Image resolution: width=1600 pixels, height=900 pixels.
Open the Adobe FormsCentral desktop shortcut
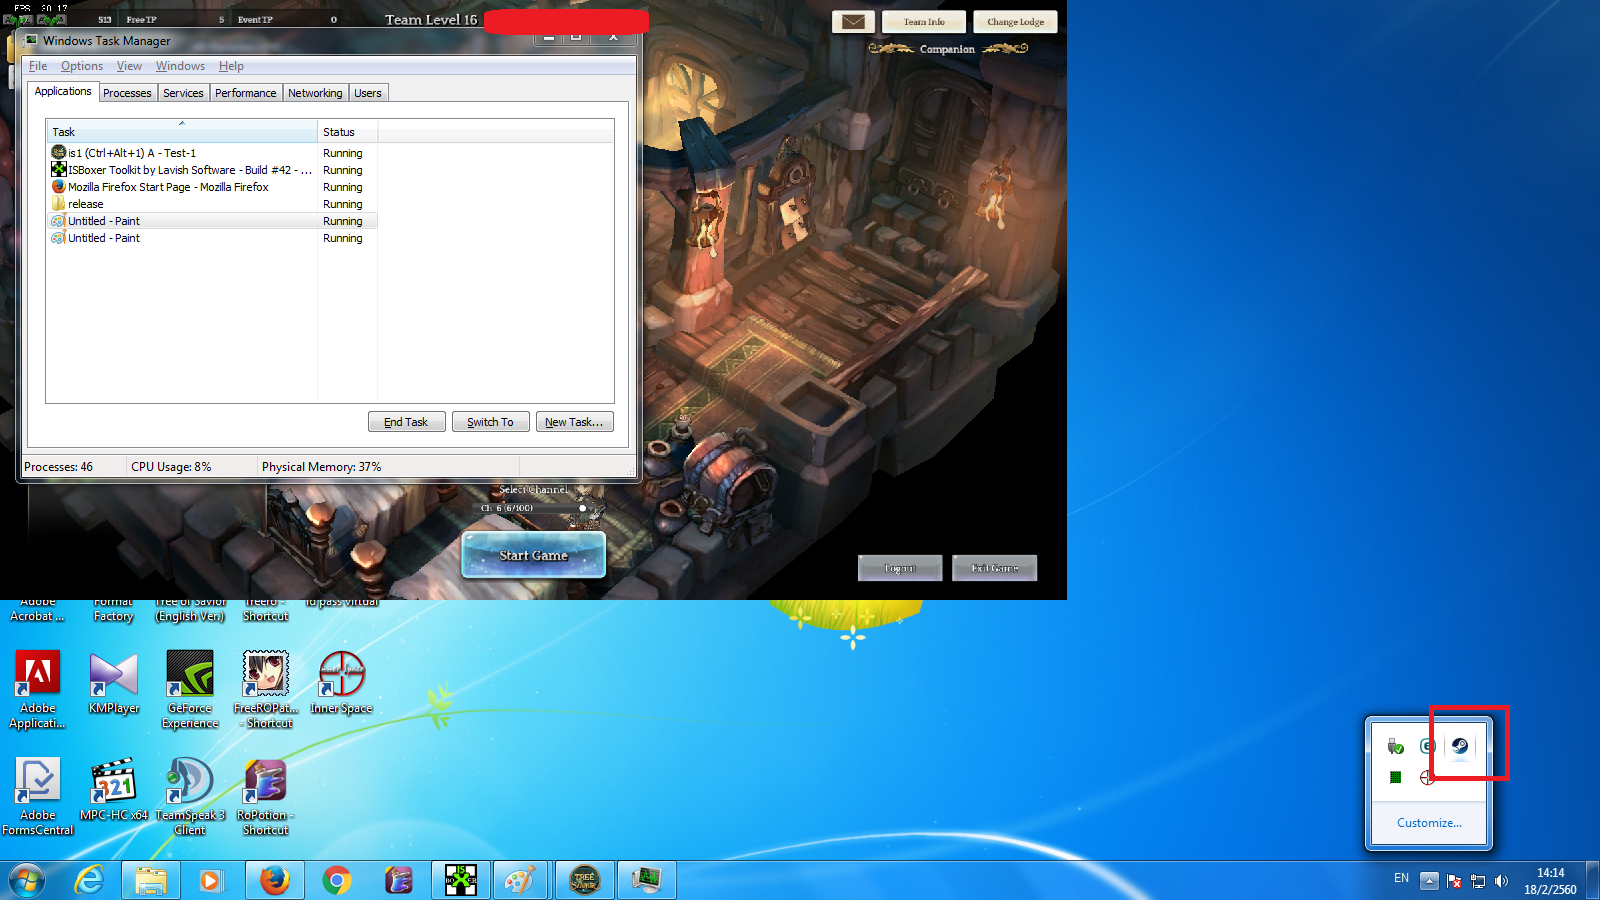click(x=38, y=796)
